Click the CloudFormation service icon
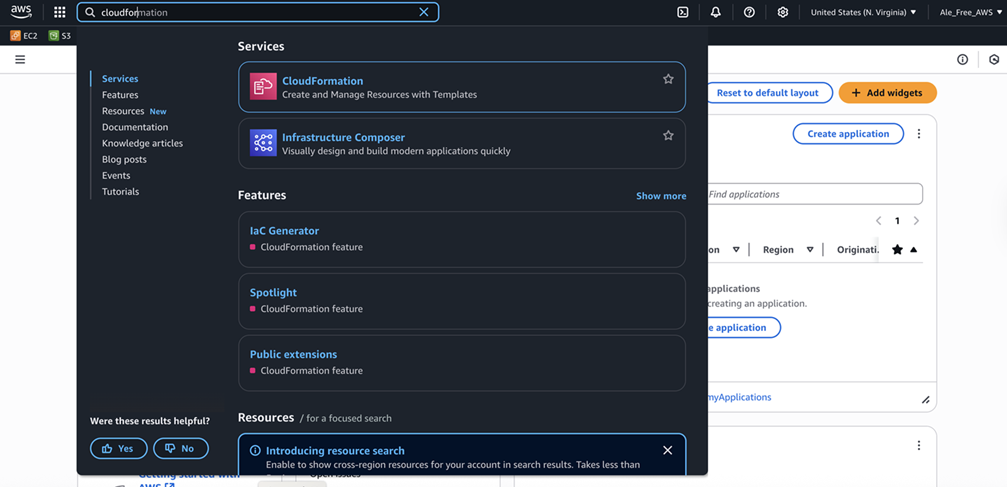1007x487 pixels. click(x=263, y=87)
